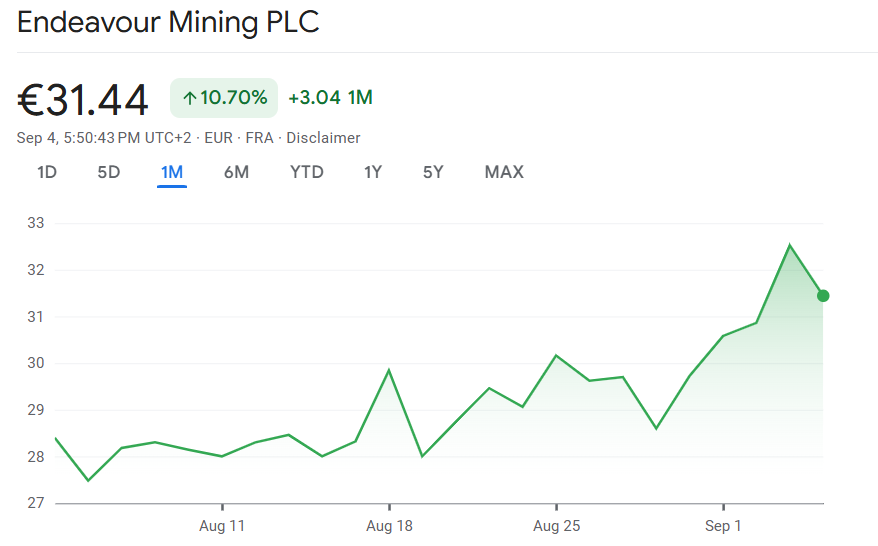Click the Aug 25 date marker
The width and height of the screenshot is (878, 546).
click(556, 525)
